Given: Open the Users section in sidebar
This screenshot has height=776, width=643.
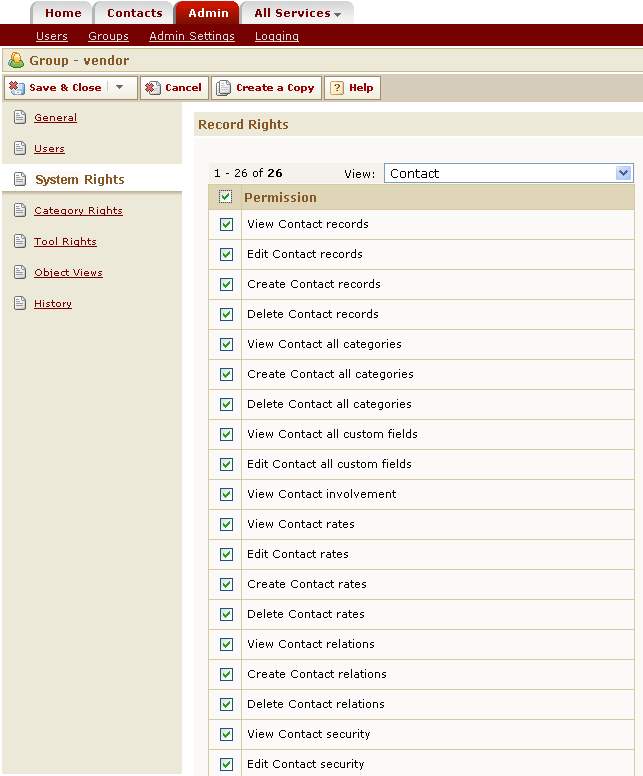Looking at the screenshot, I should (49, 148).
